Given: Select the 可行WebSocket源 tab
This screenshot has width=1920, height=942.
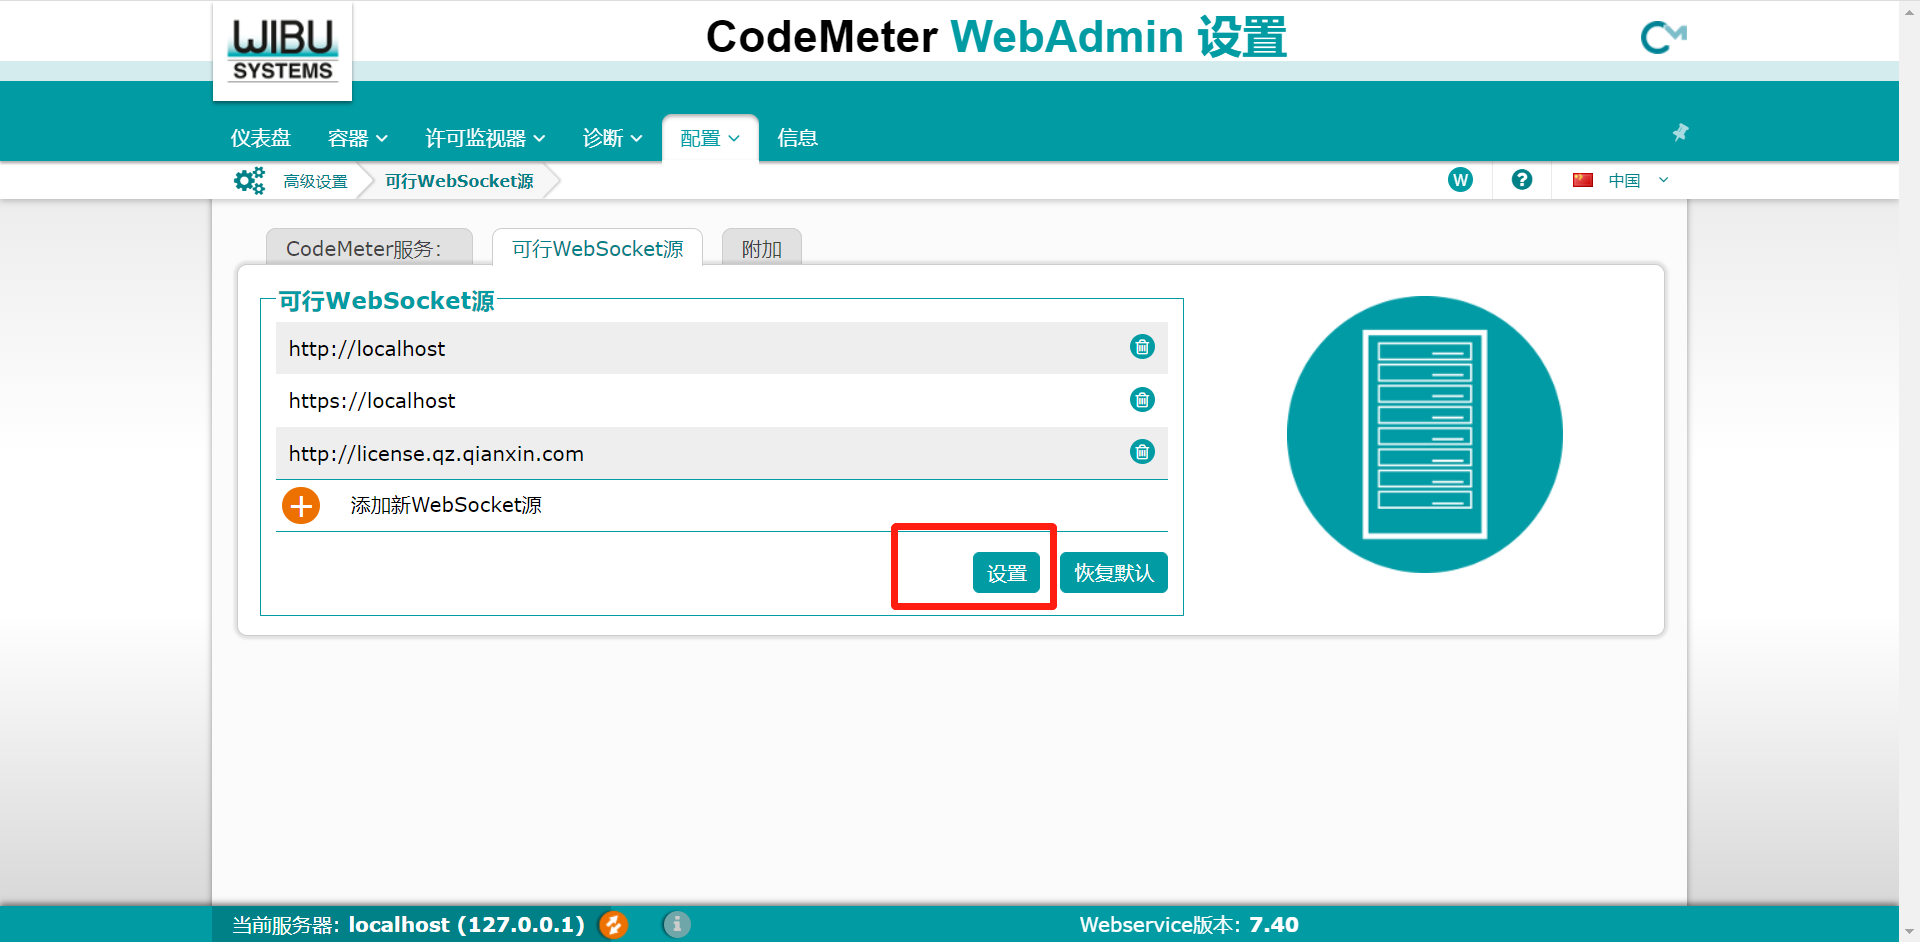Looking at the screenshot, I should (x=597, y=248).
